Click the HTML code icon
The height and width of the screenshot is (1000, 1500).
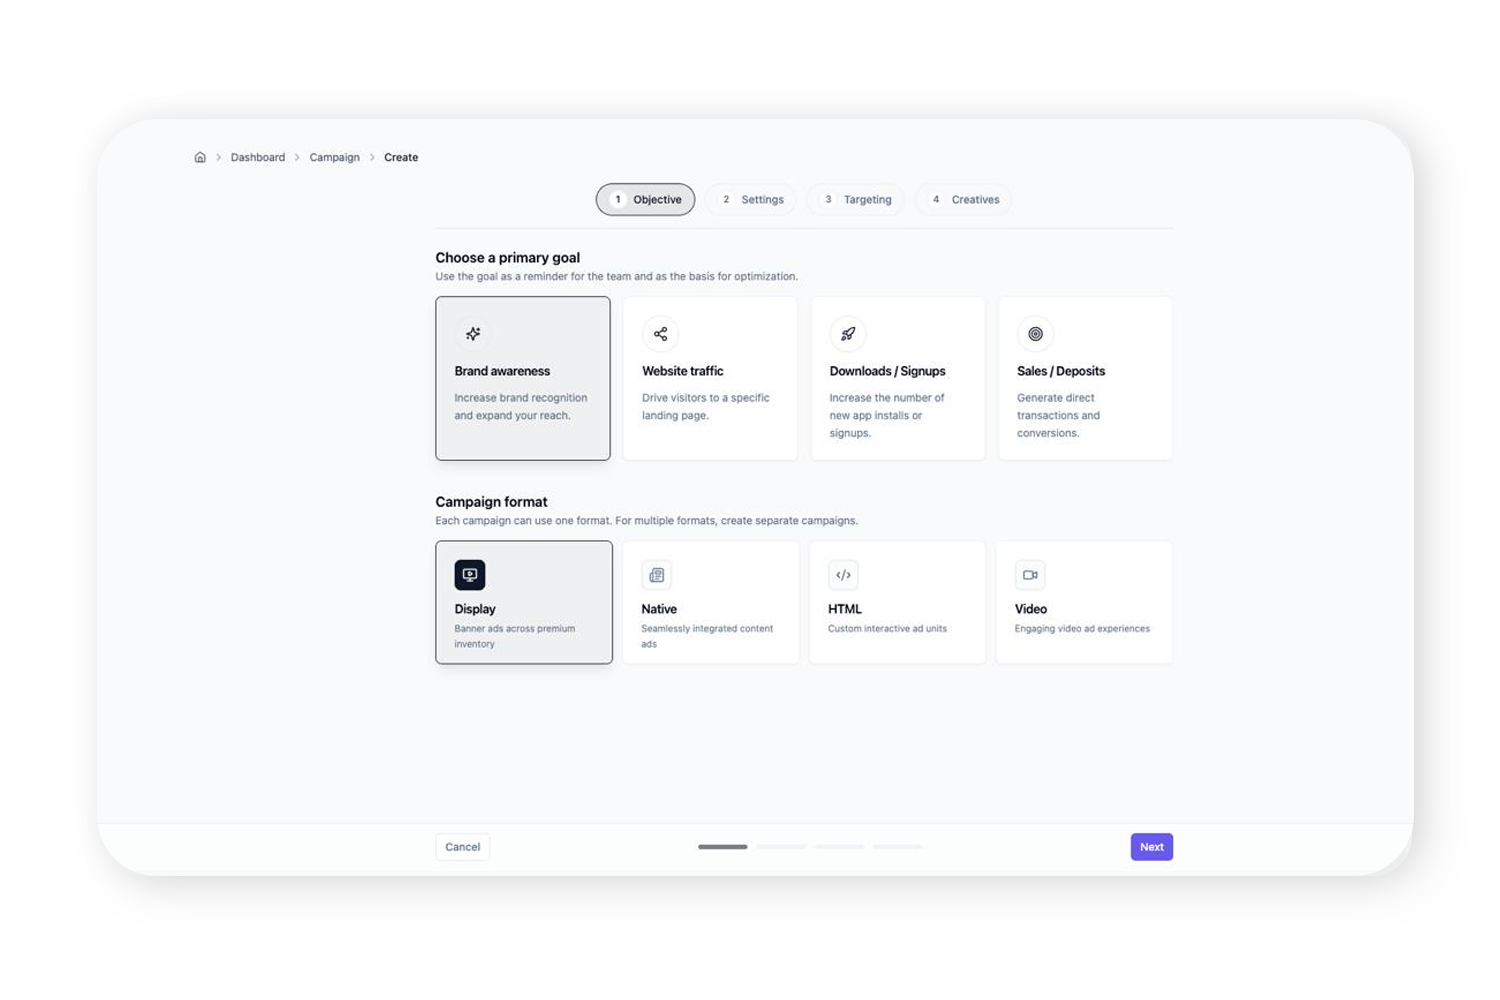[x=843, y=574]
